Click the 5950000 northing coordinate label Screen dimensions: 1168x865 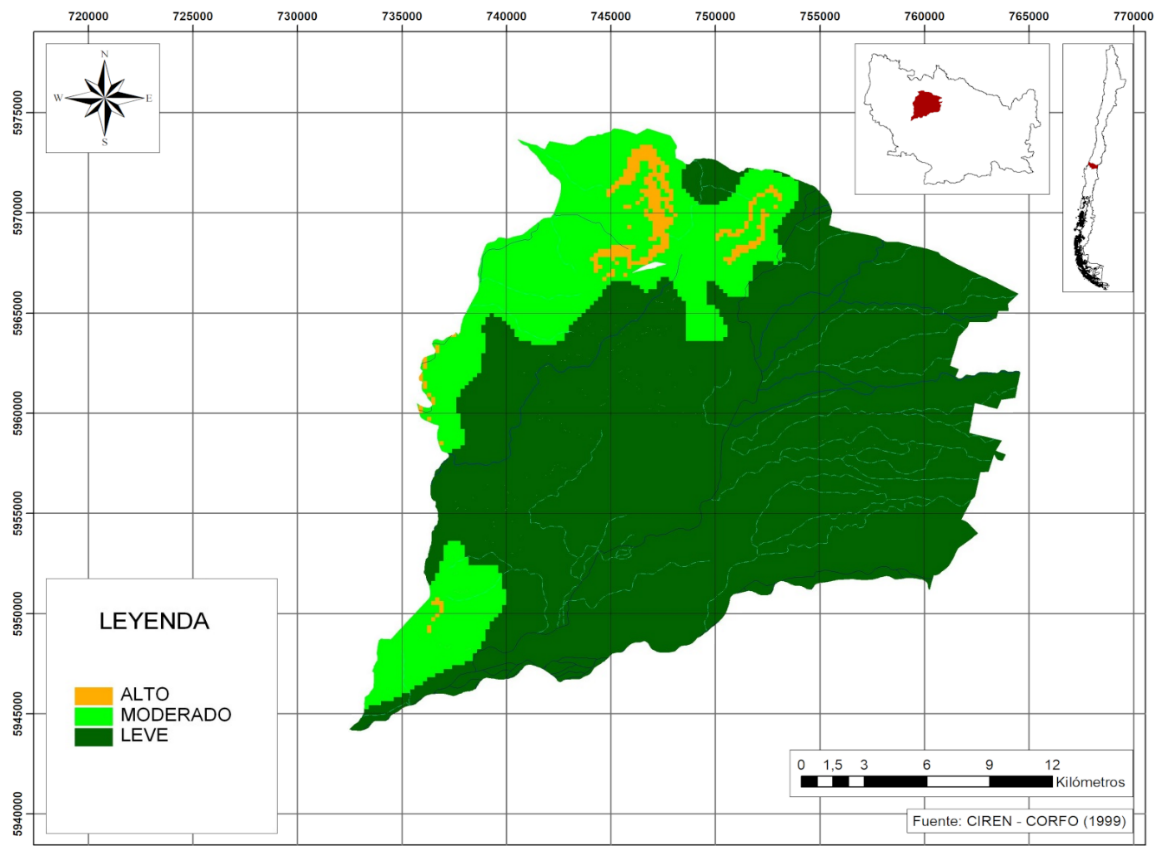click(17, 615)
